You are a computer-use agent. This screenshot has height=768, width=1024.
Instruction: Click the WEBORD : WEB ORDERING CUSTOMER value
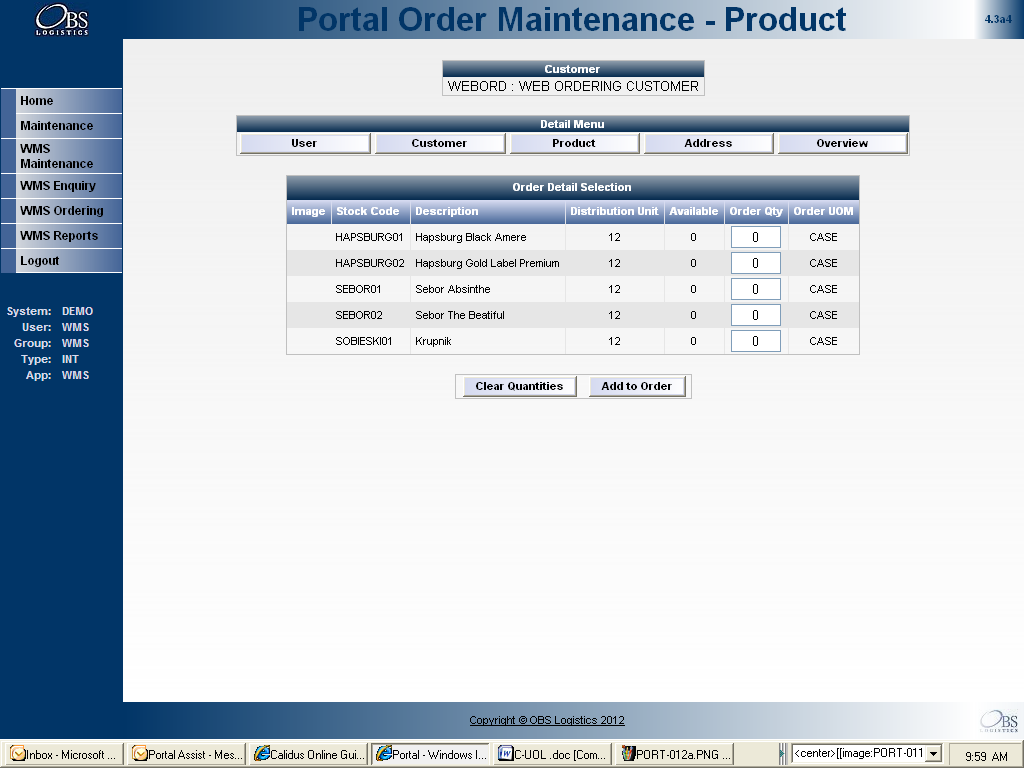click(573, 86)
